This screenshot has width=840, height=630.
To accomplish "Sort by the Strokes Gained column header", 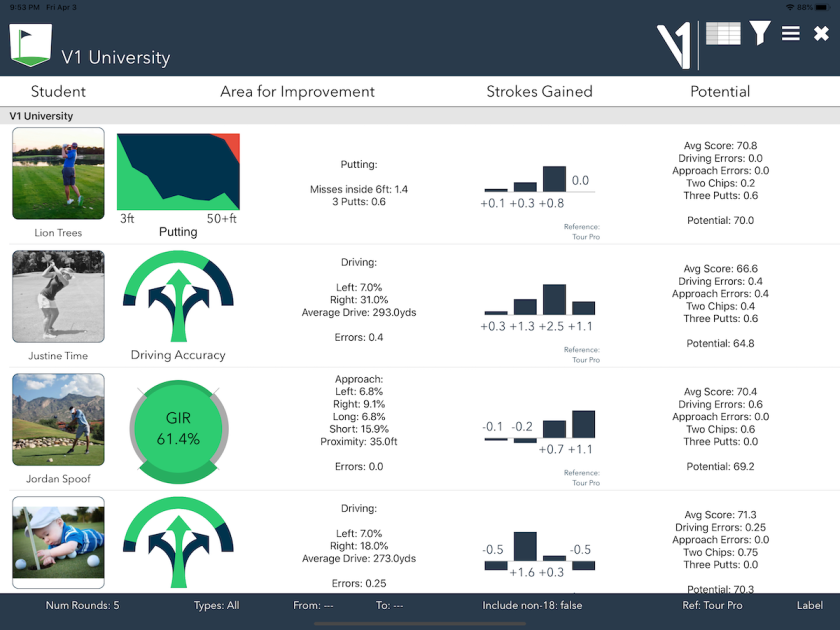I will point(539,92).
